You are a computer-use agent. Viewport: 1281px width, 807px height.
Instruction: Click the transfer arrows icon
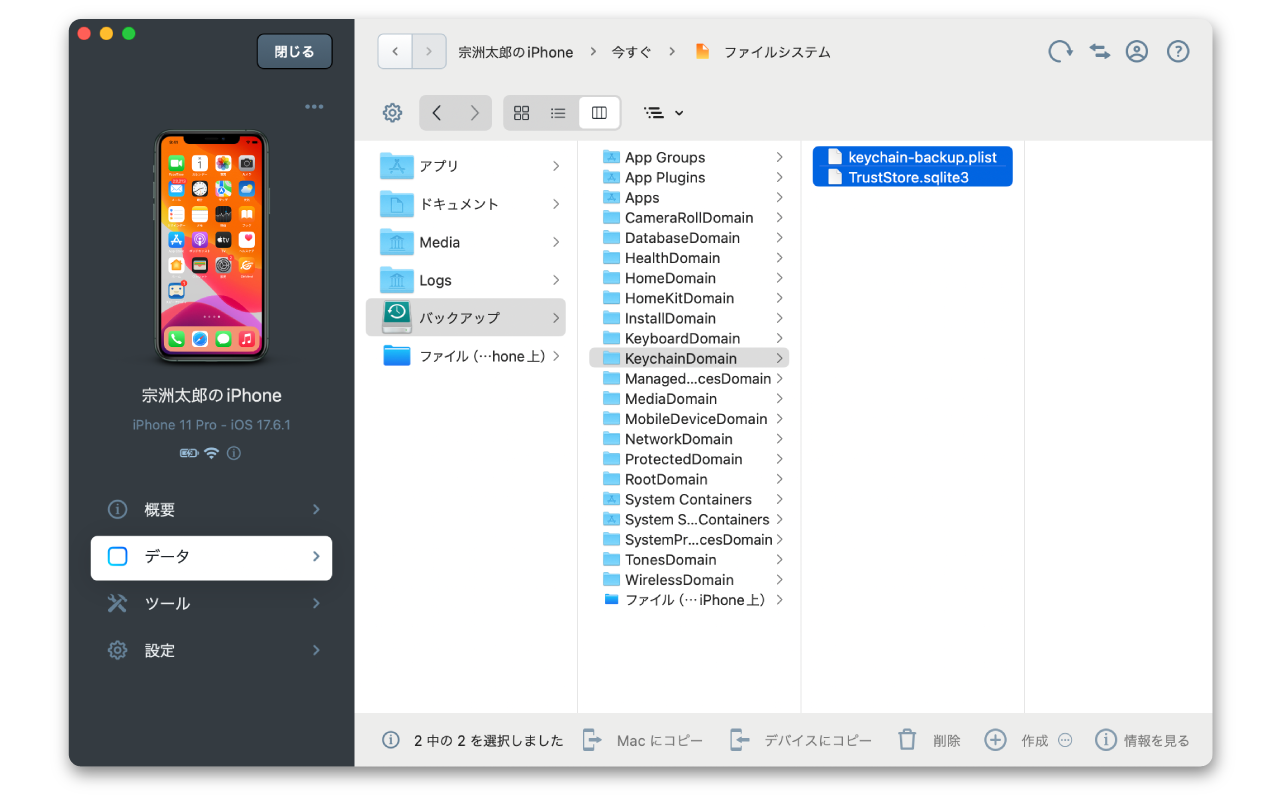[1100, 52]
